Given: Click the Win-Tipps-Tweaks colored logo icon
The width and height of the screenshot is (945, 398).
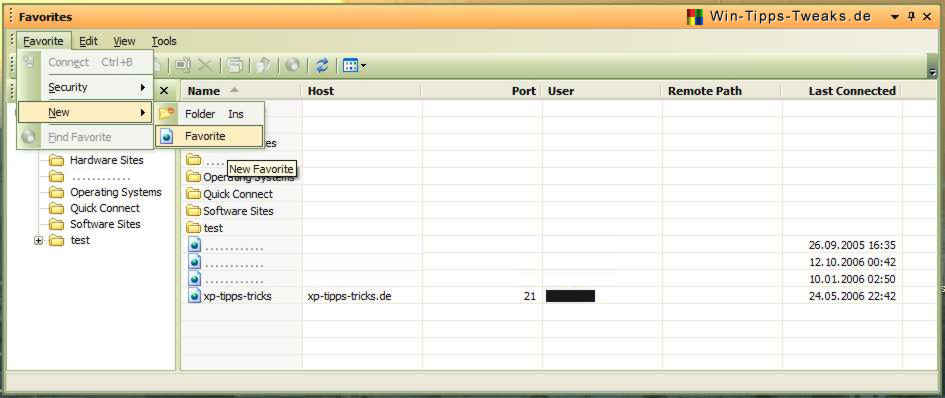Looking at the screenshot, I should click(x=695, y=17).
